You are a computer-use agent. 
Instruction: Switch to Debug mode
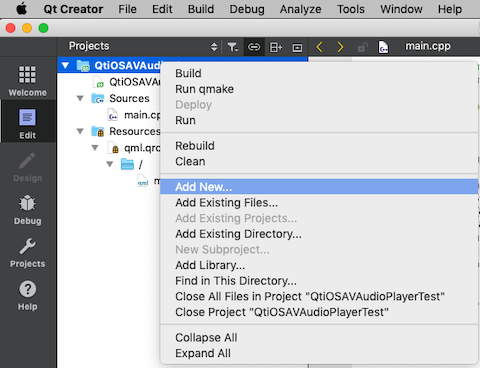[27, 209]
